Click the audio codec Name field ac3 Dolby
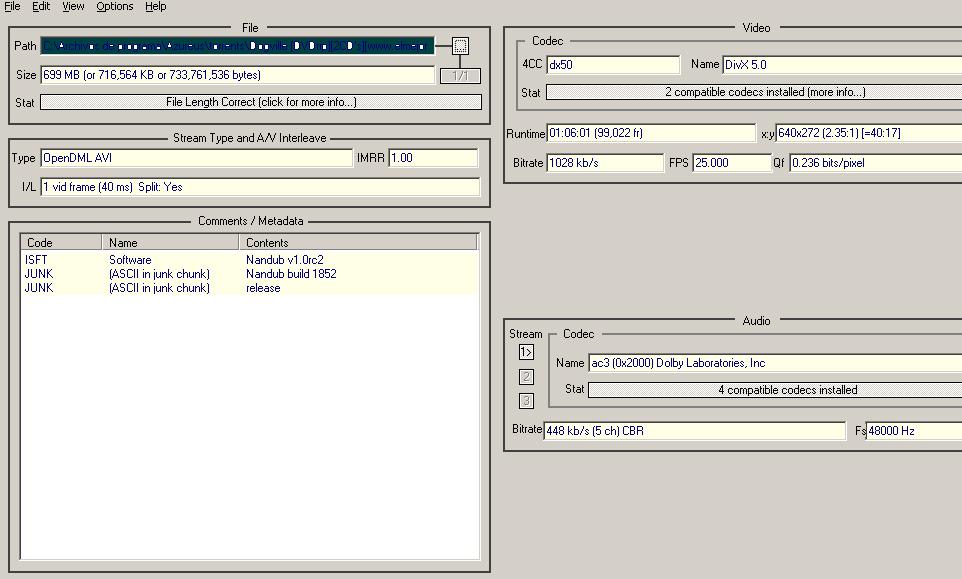The height and width of the screenshot is (579, 962). (775, 363)
